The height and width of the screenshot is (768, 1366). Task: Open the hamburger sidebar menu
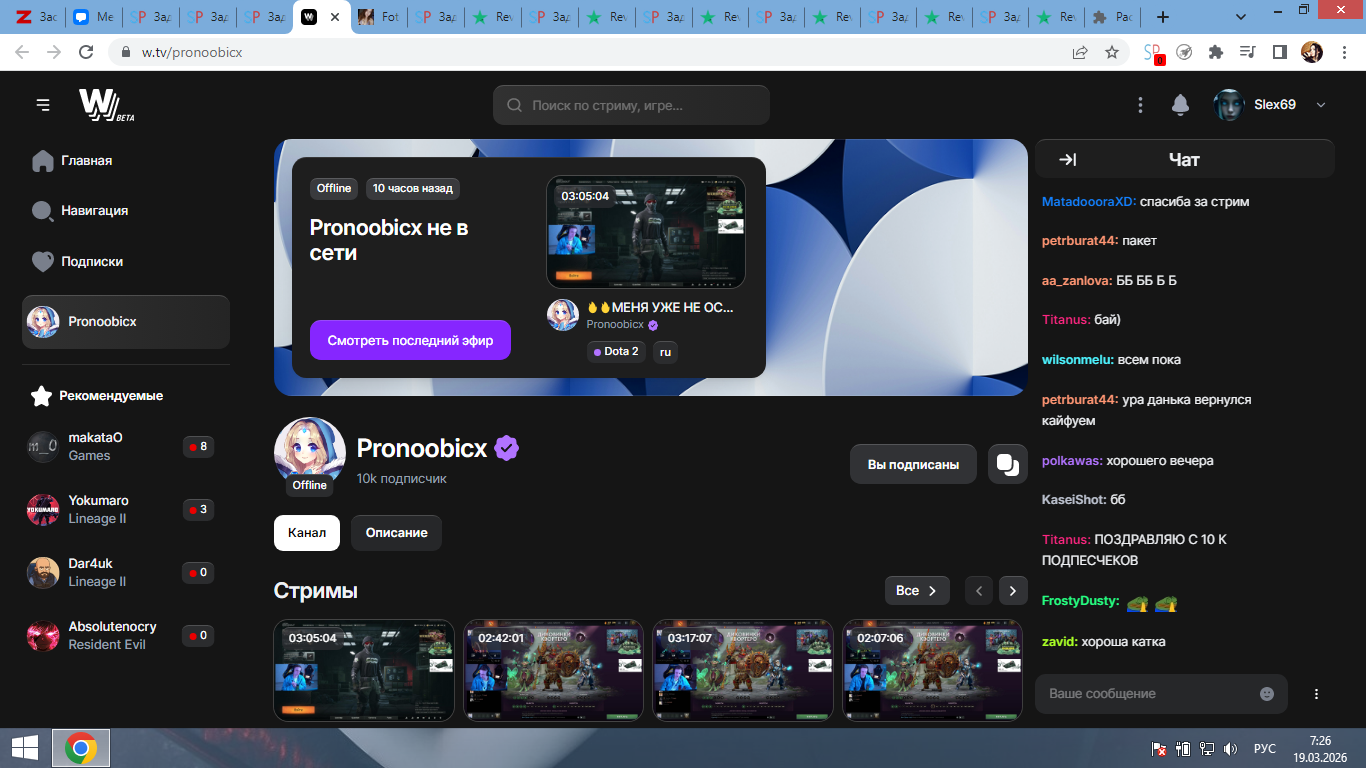coord(42,105)
